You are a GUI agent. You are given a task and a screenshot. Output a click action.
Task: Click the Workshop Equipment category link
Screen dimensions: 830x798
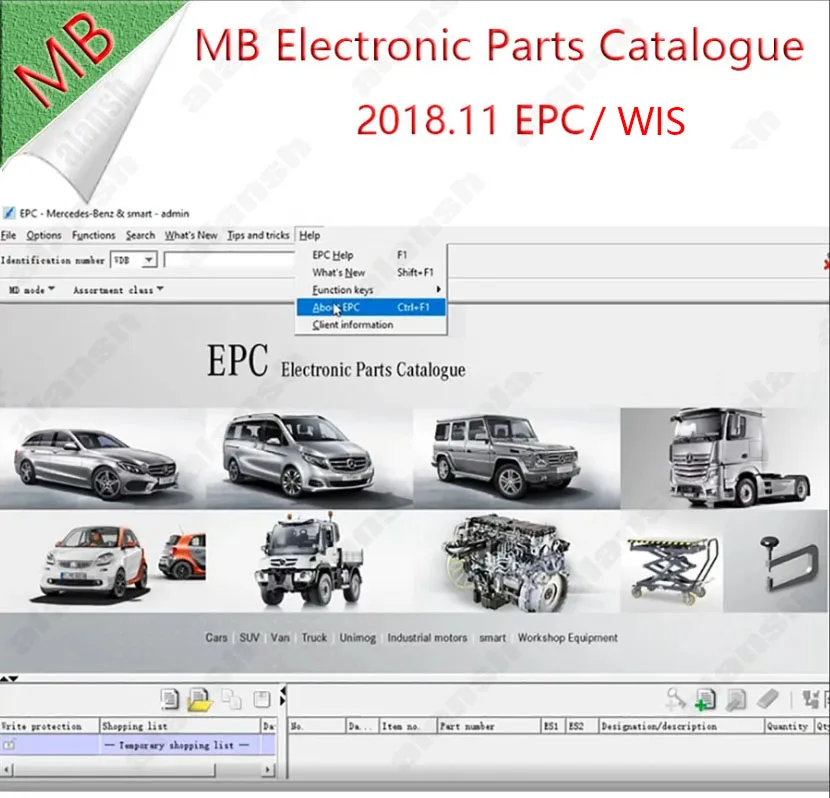click(x=567, y=638)
